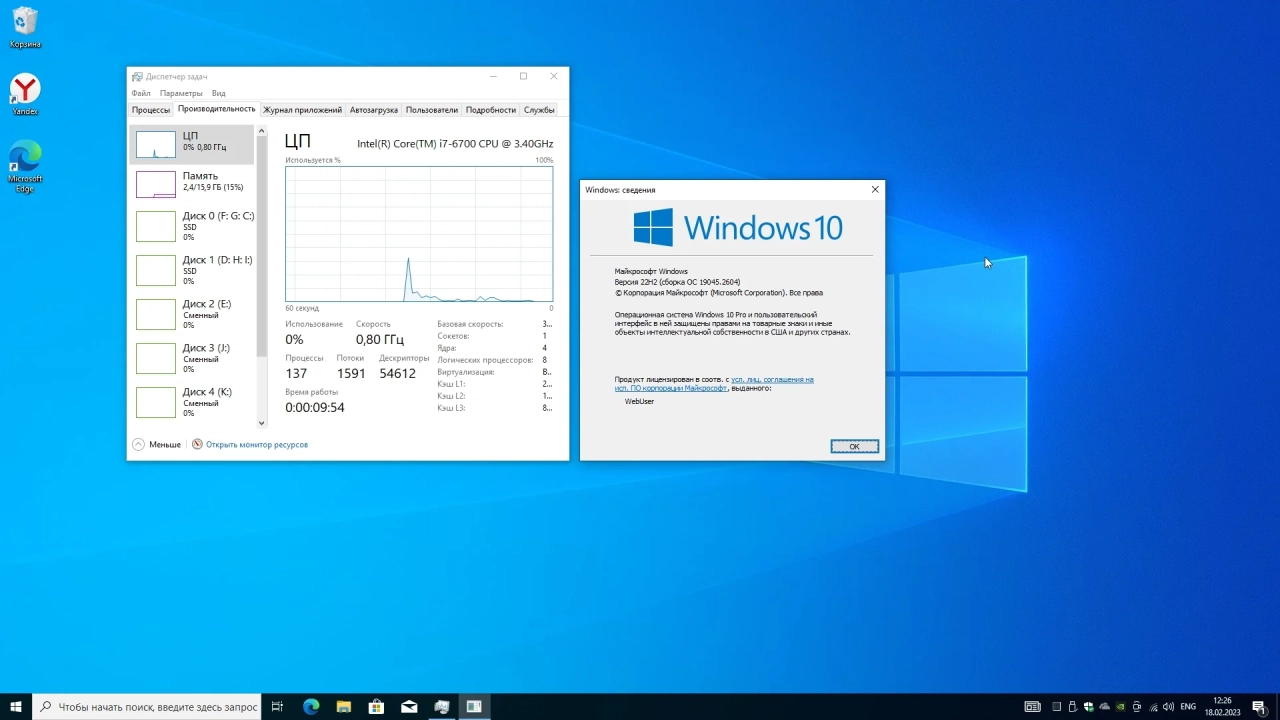Click the ENG input language indicator

pyautogui.click(x=1188, y=707)
